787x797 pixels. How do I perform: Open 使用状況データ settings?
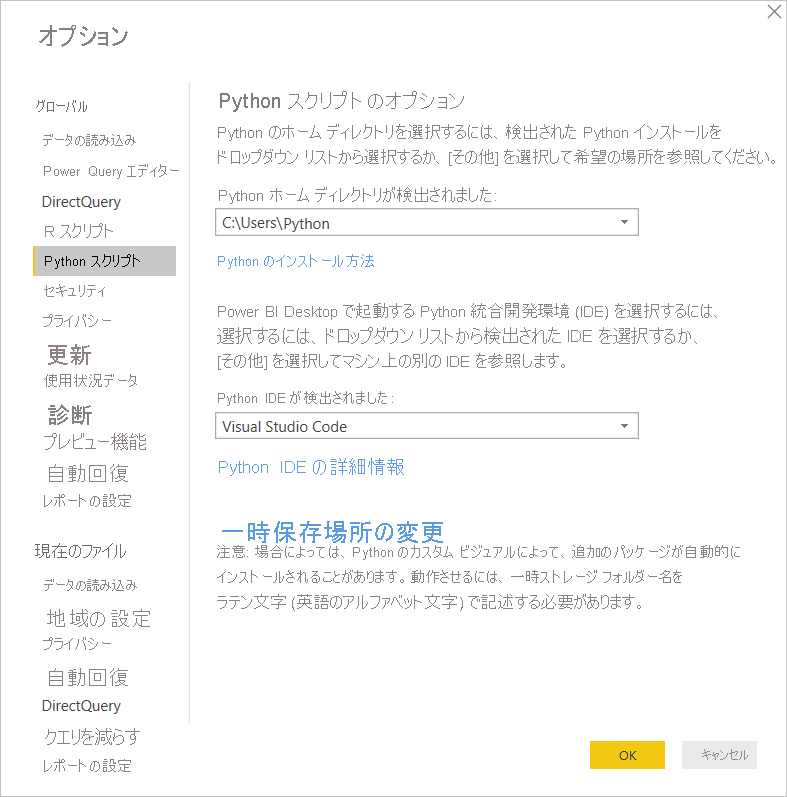90,380
